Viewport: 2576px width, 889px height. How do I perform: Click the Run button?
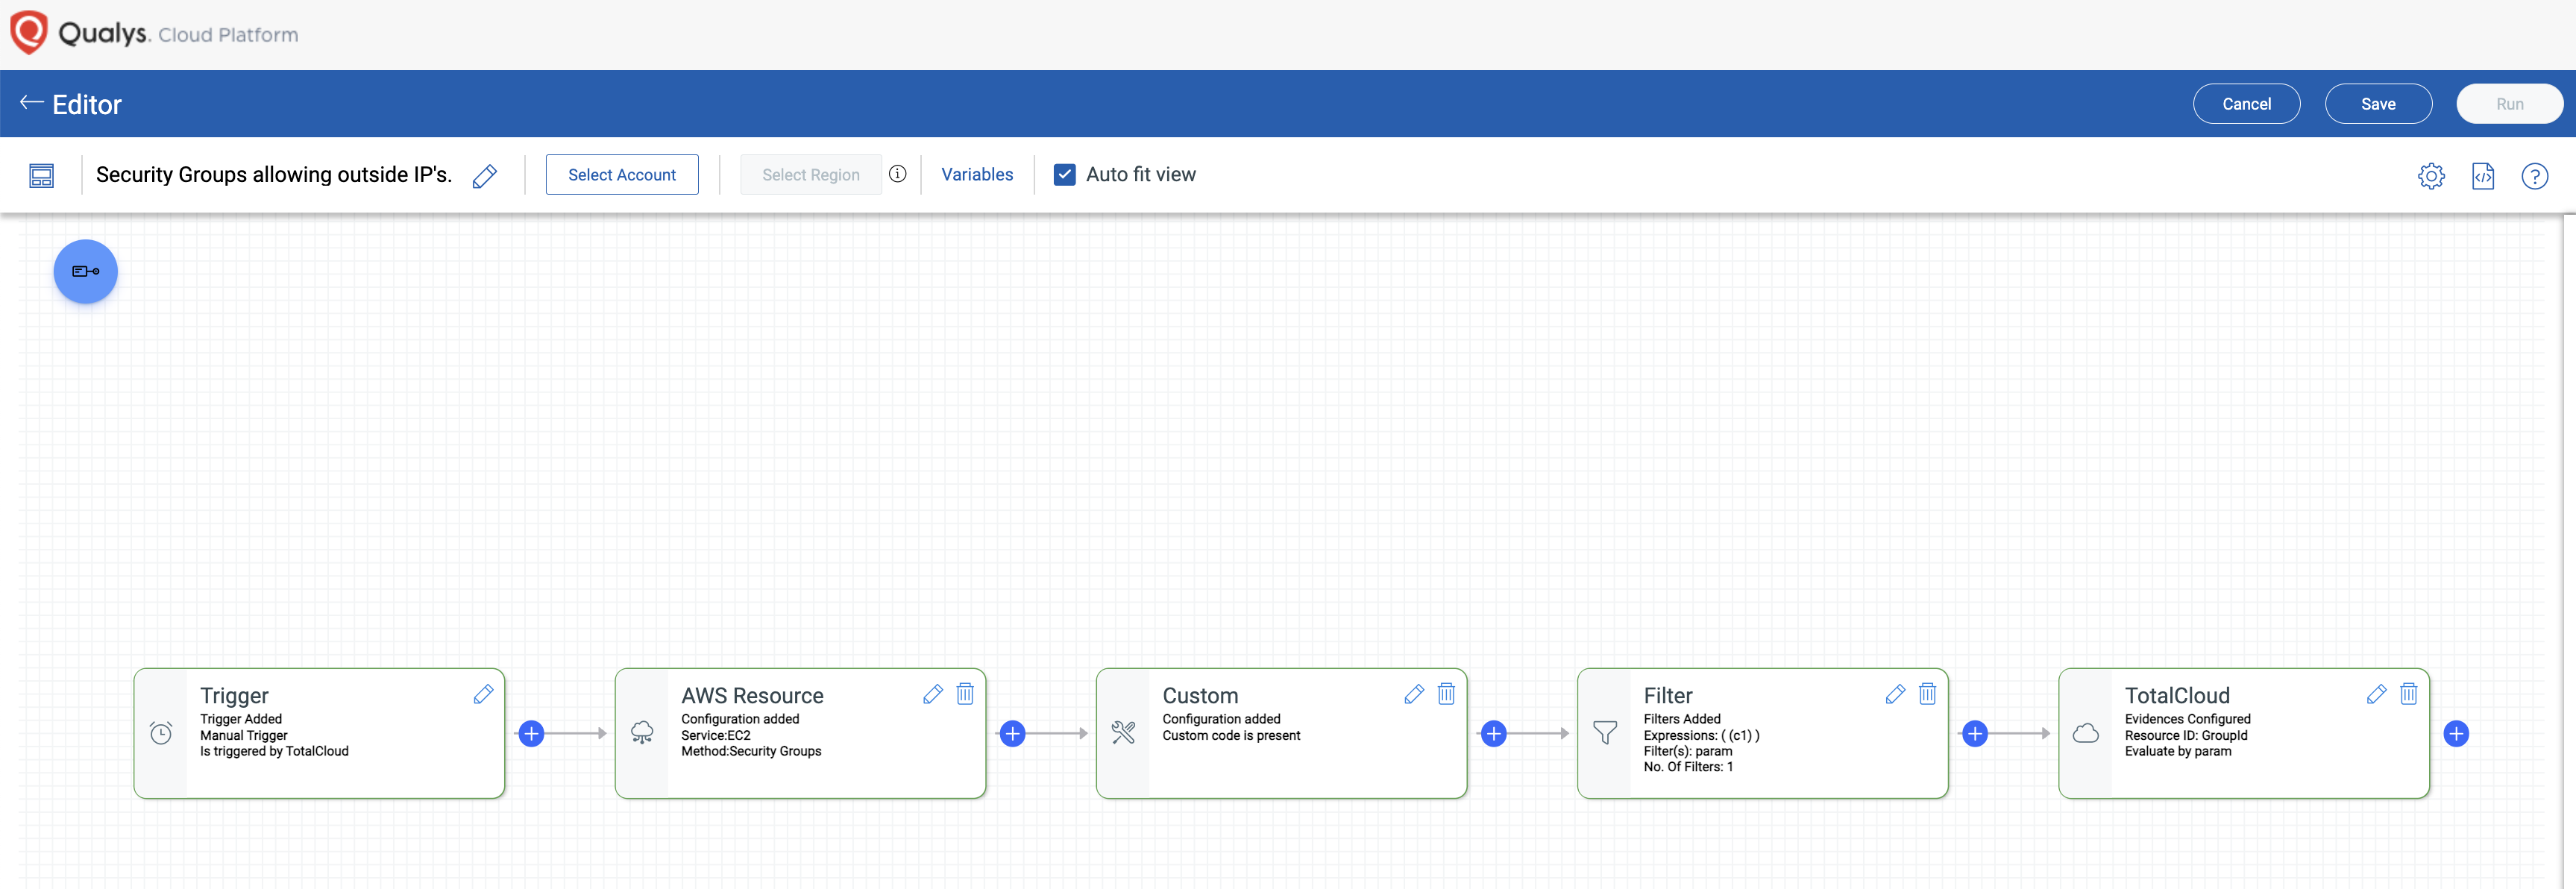pos(2509,103)
